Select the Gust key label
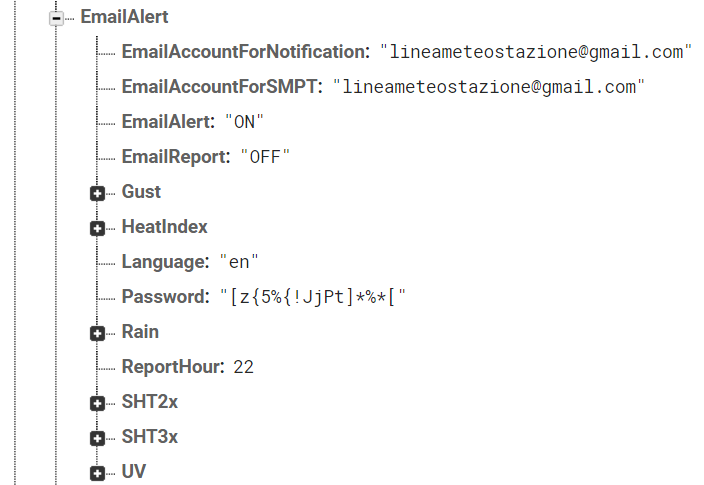704x485 pixels. coord(141,192)
